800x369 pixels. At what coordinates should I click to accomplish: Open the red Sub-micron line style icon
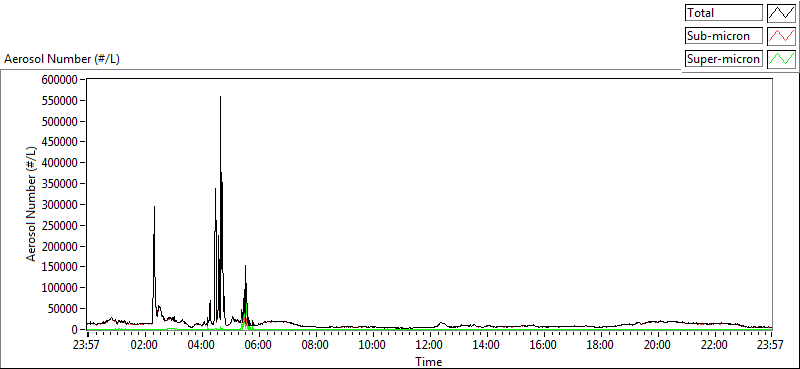point(781,36)
